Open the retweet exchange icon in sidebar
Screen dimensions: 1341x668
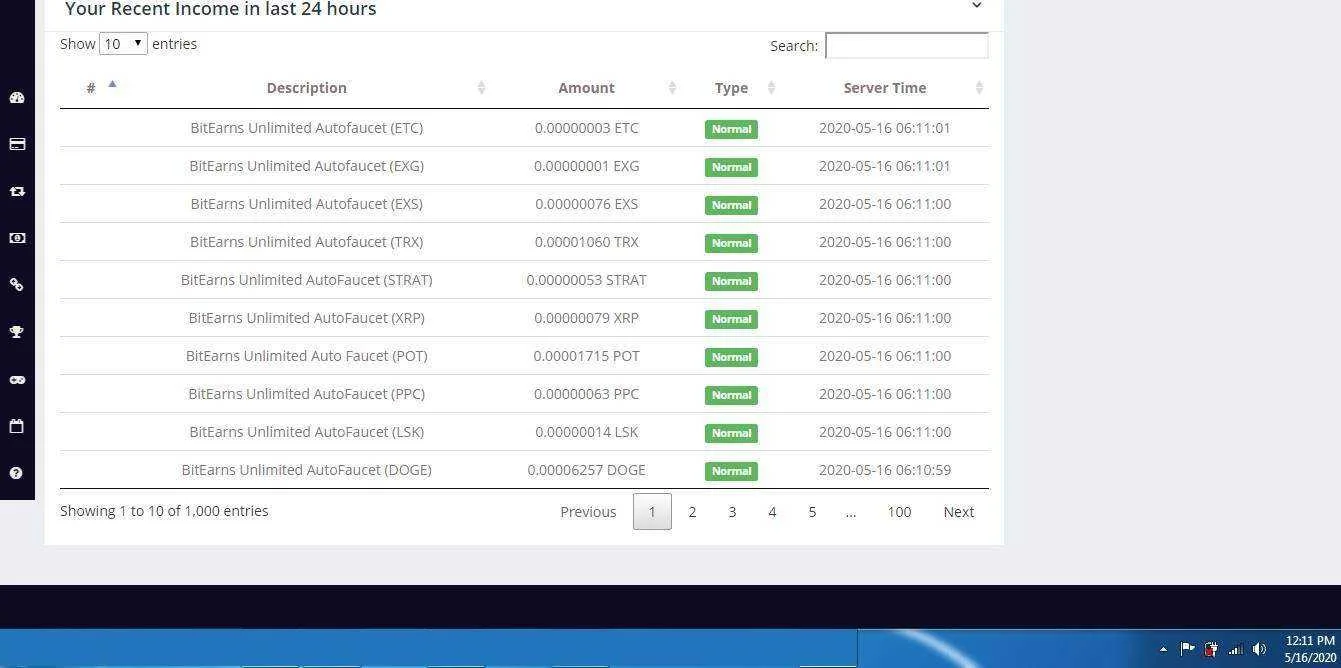click(17, 191)
